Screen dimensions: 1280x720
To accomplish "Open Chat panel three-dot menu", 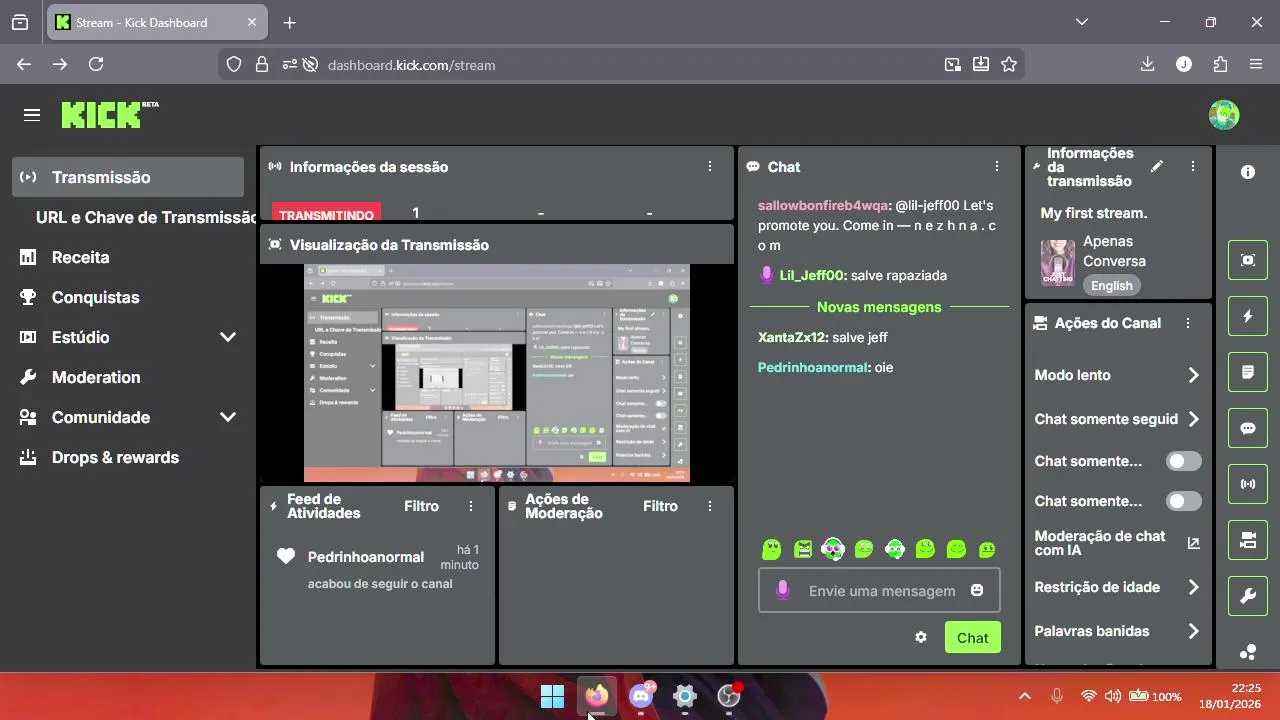I will point(997,167).
